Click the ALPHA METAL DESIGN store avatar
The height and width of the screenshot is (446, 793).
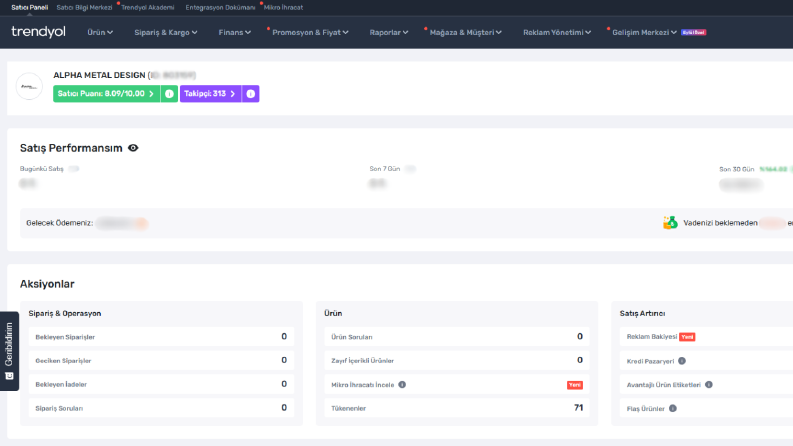pyautogui.click(x=29, y=86)
